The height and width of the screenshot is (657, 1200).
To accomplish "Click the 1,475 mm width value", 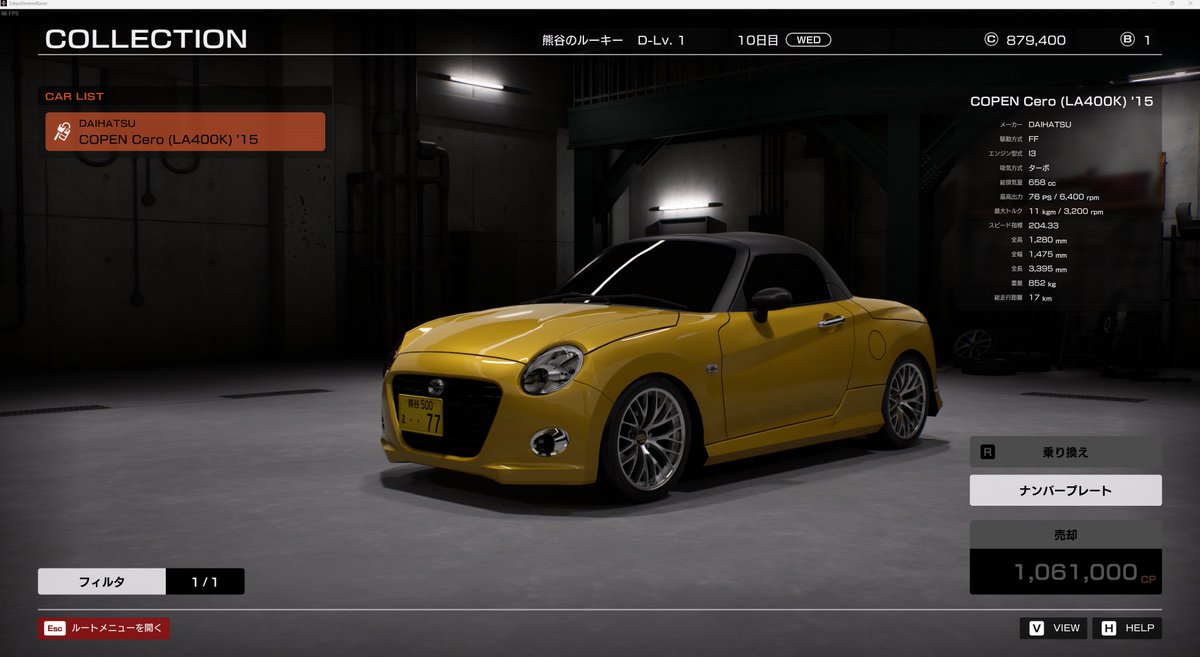I will click(x=1050, y=254).
